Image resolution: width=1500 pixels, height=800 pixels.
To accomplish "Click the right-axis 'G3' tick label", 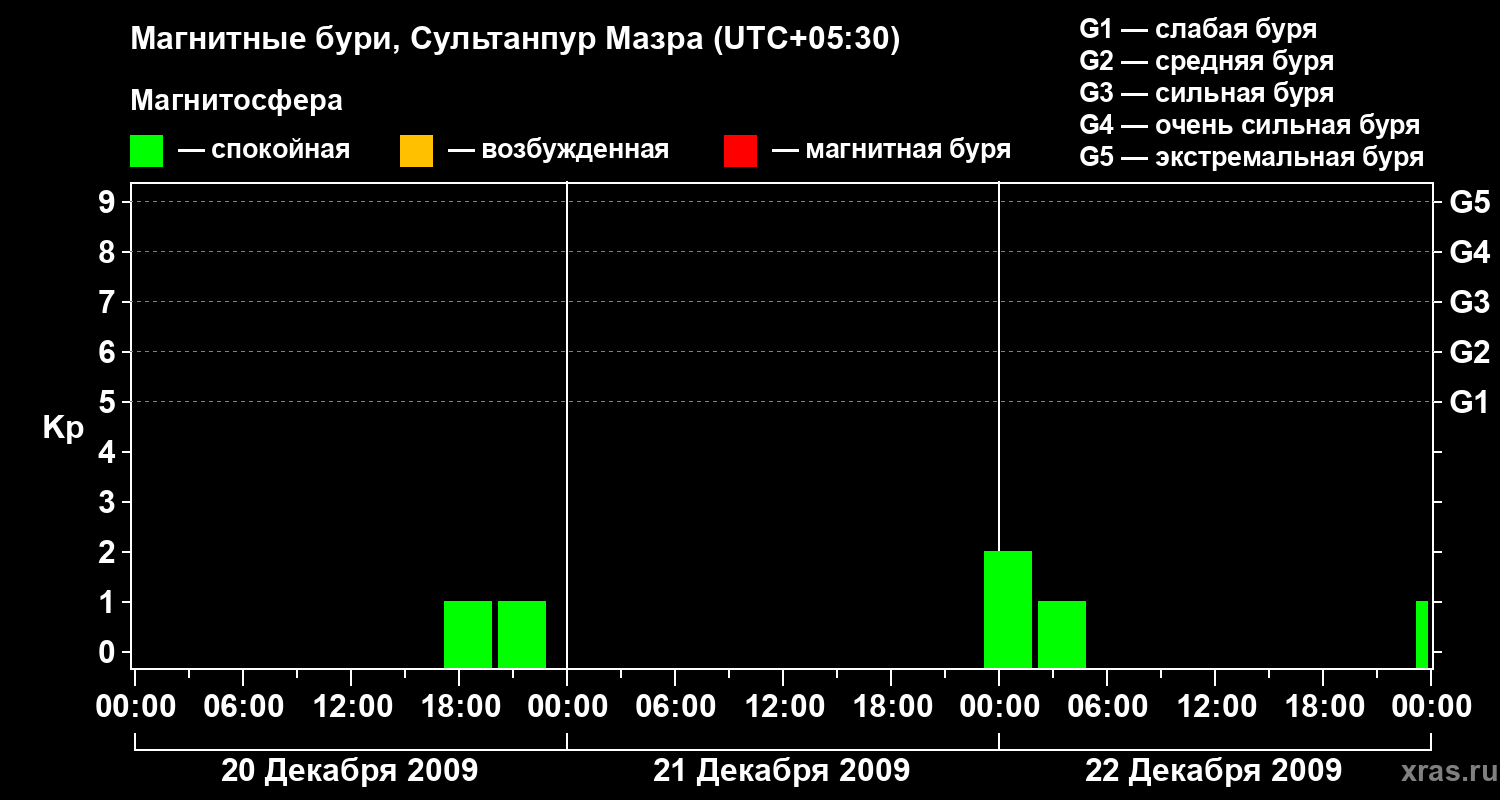I will click(x=1470, y=302).
